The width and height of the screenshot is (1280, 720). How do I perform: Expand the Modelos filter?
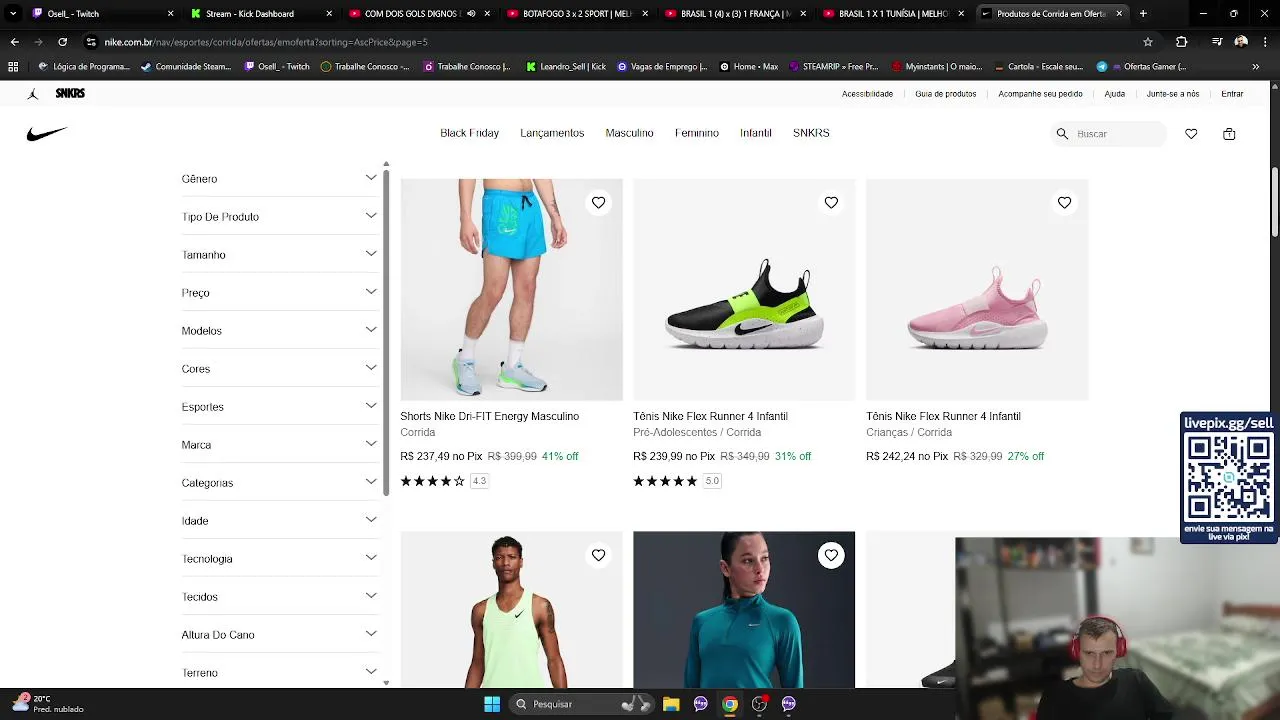point(279,330)
